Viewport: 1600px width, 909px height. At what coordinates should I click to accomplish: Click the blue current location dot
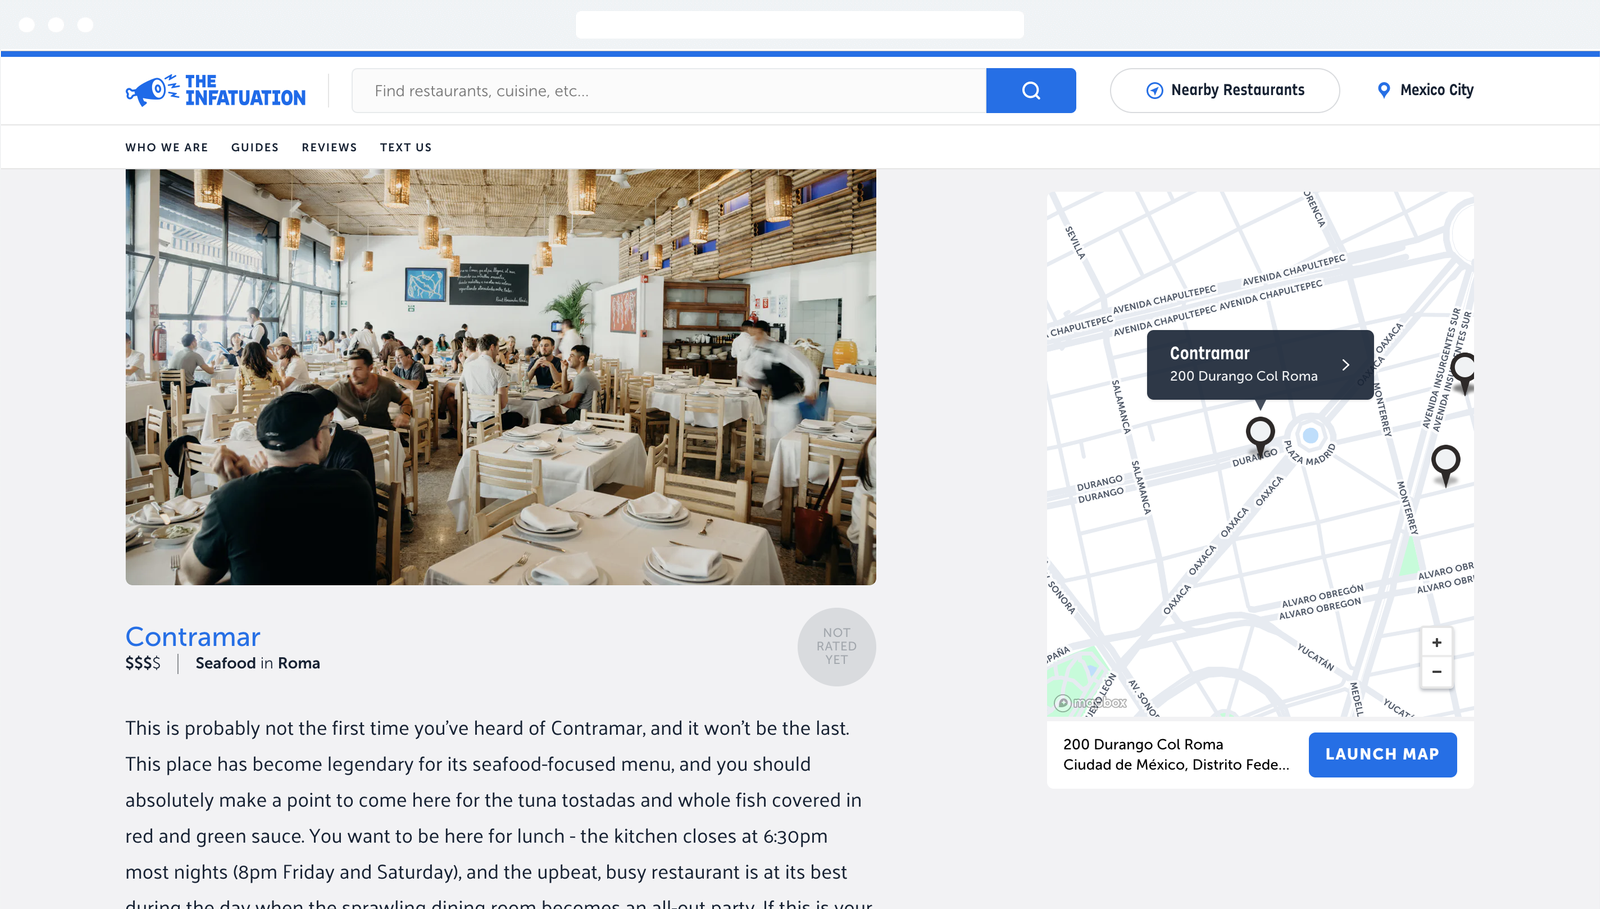pyautogui.click(x=1310, y=436)
